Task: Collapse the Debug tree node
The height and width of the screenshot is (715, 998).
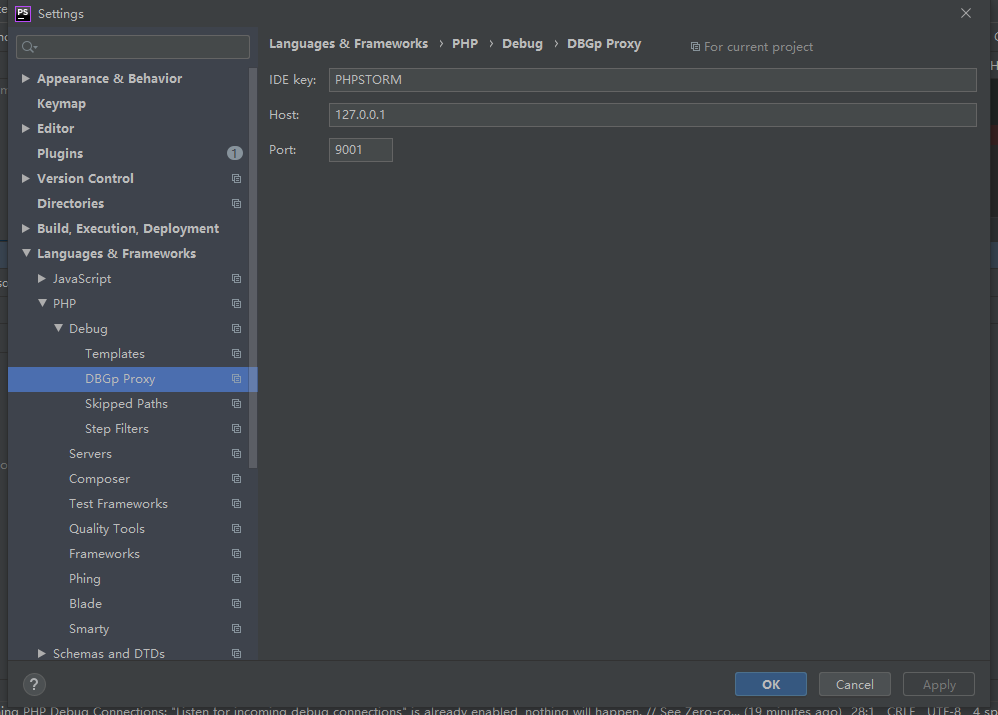Action: pos(58,329)
